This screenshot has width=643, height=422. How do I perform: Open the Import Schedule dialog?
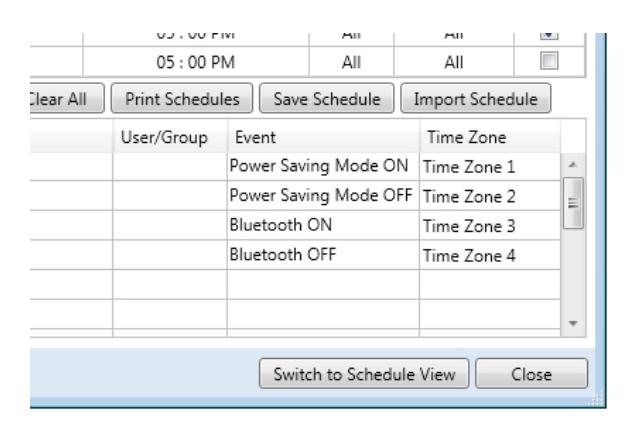tap(476, 98)
